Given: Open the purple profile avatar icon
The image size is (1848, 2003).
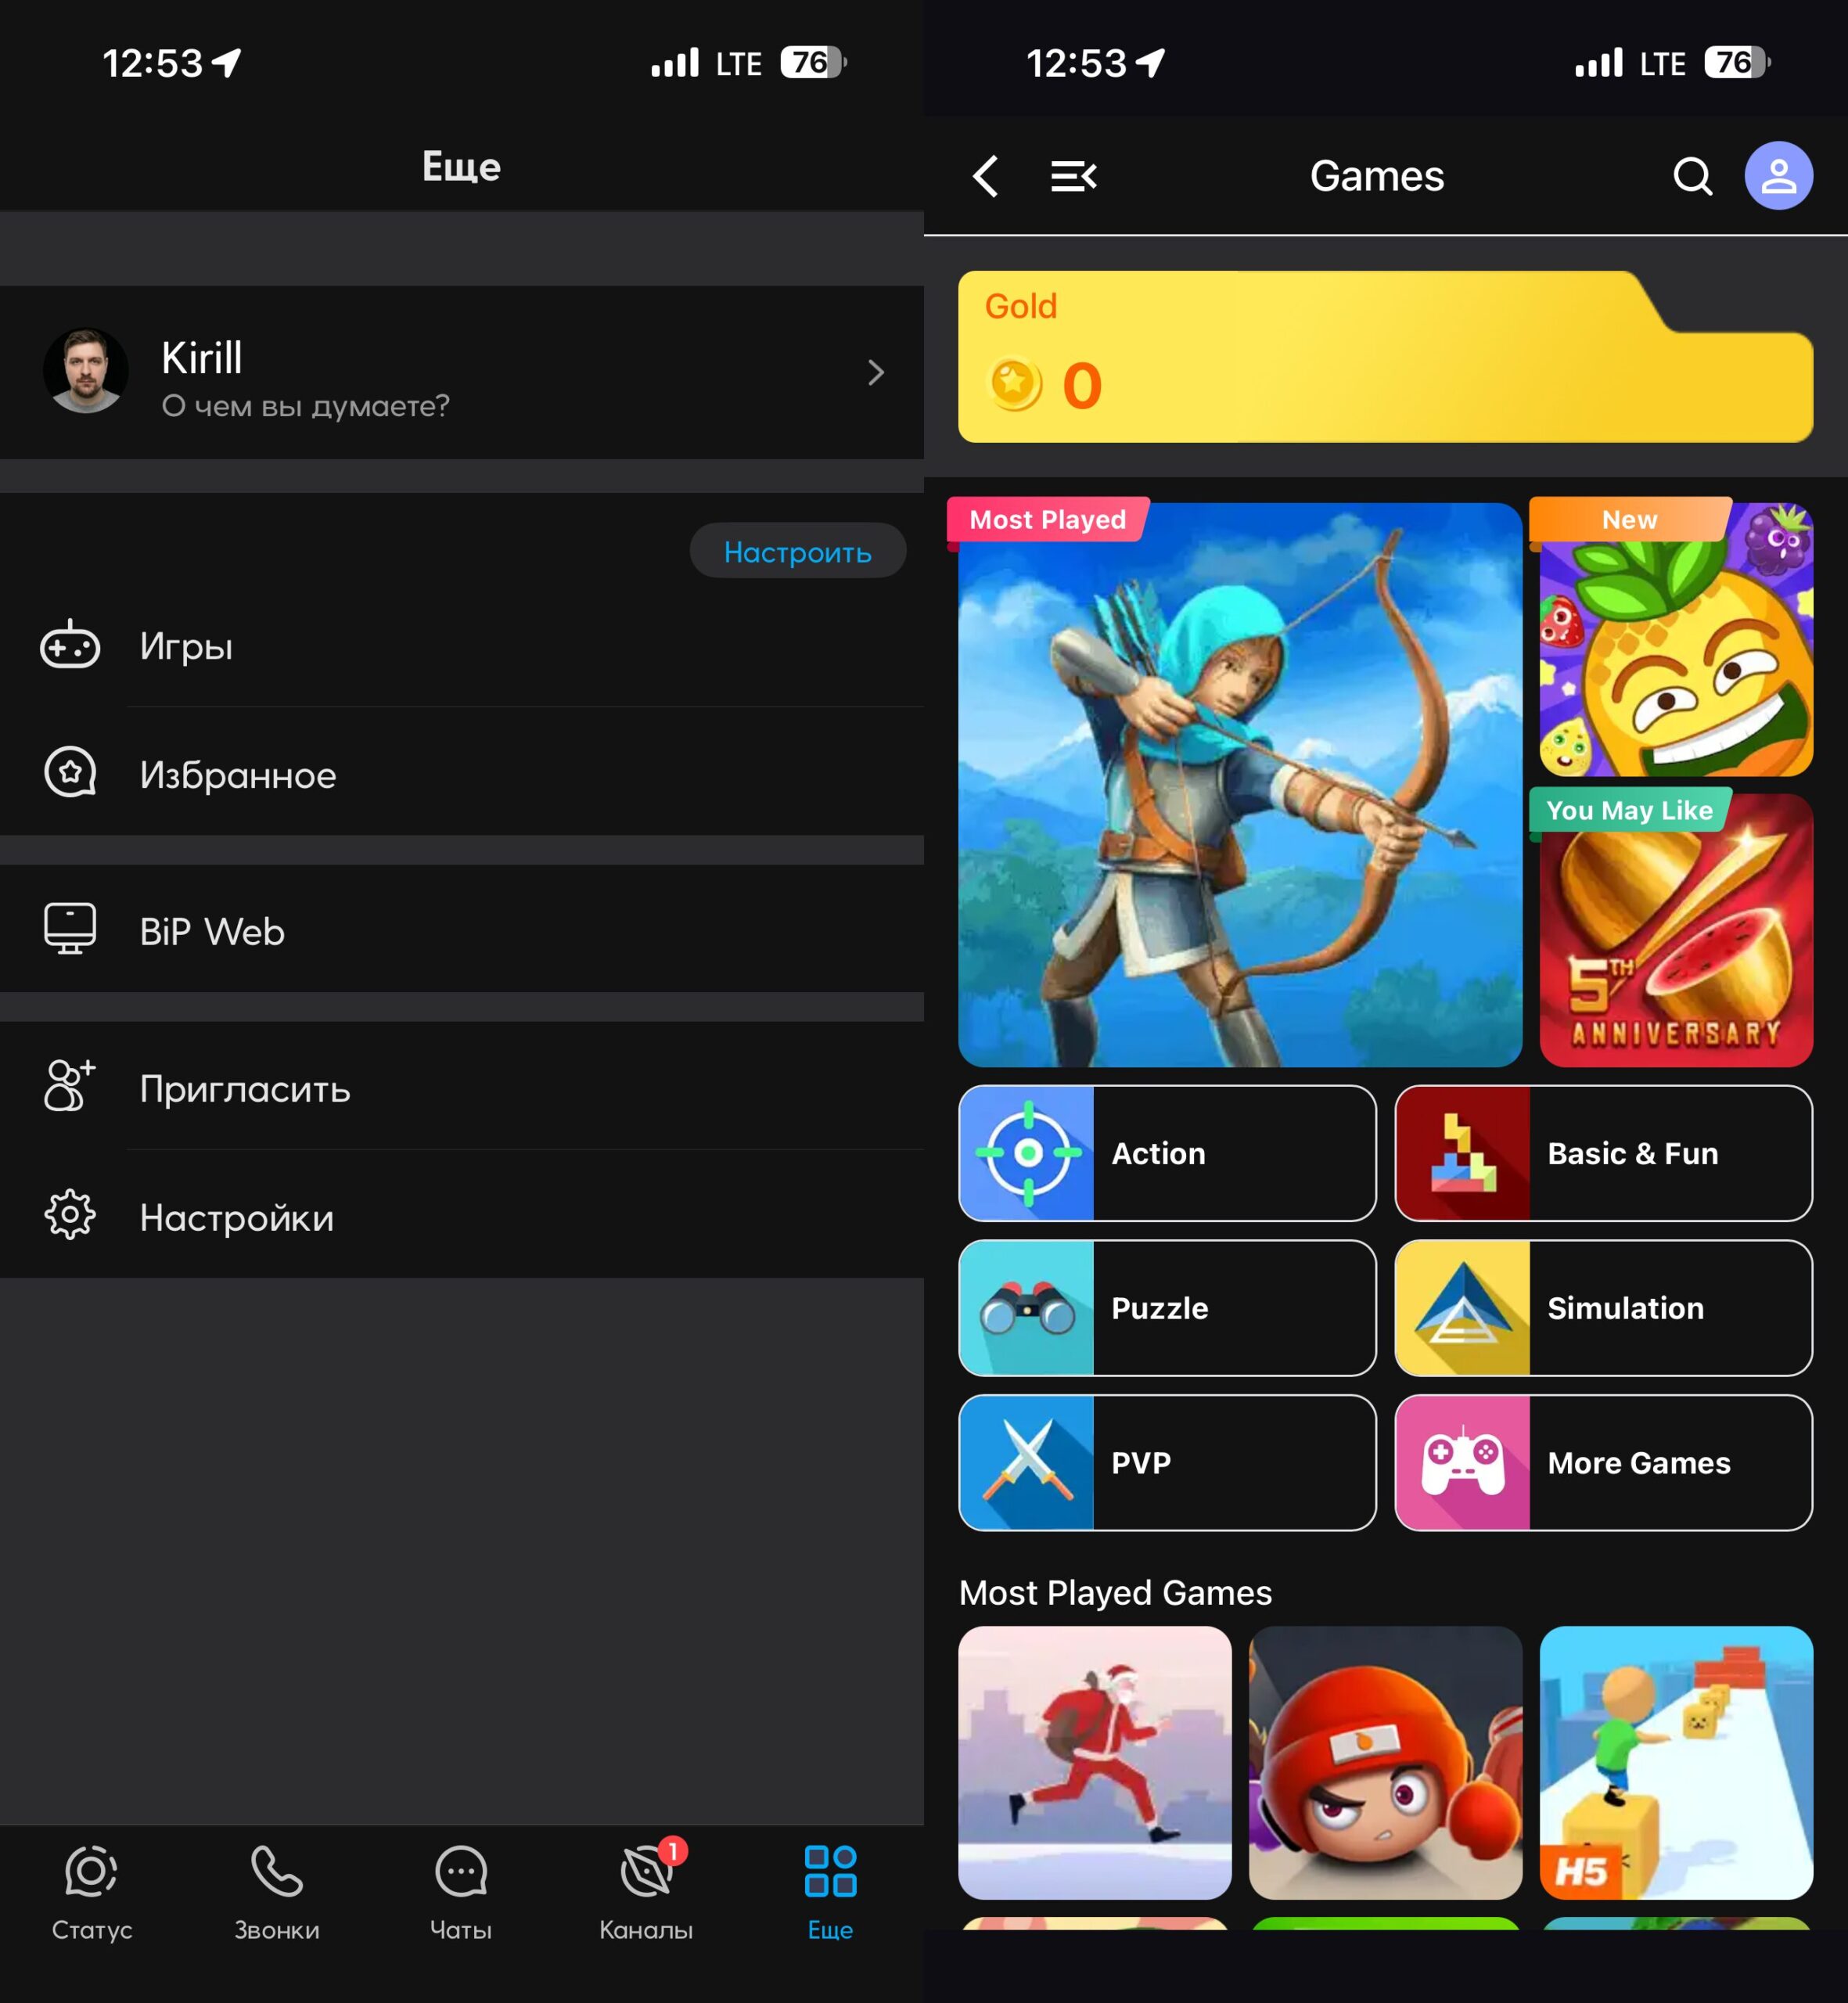Looking at the screenshot, I should [1778, 176].
